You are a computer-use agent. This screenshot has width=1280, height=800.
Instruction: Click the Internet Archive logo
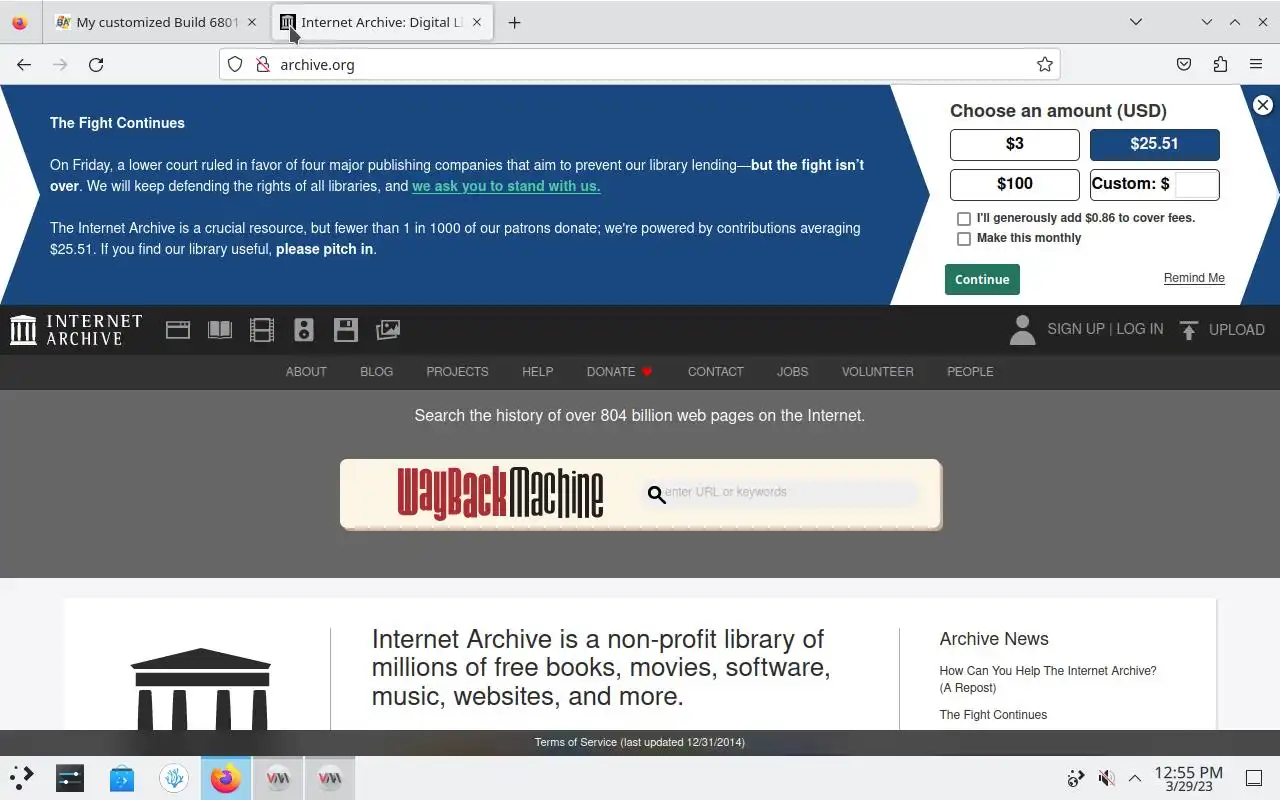coord(76,330)
